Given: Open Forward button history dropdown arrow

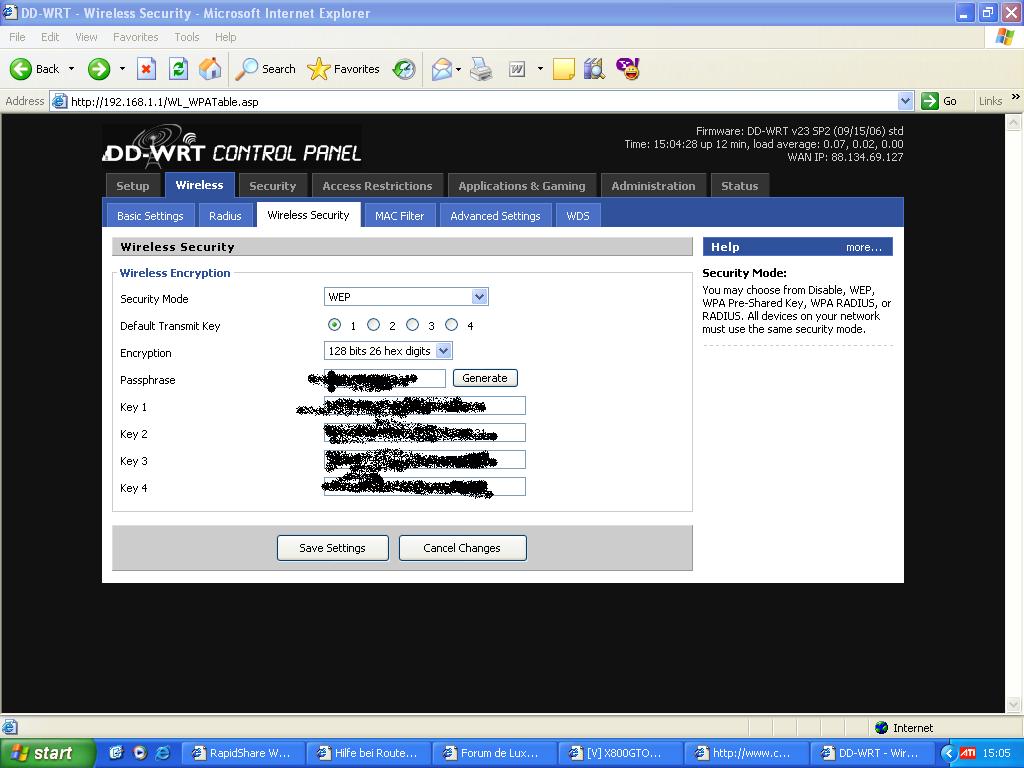Looking at the screenshot, I should (x=122, y=69).
